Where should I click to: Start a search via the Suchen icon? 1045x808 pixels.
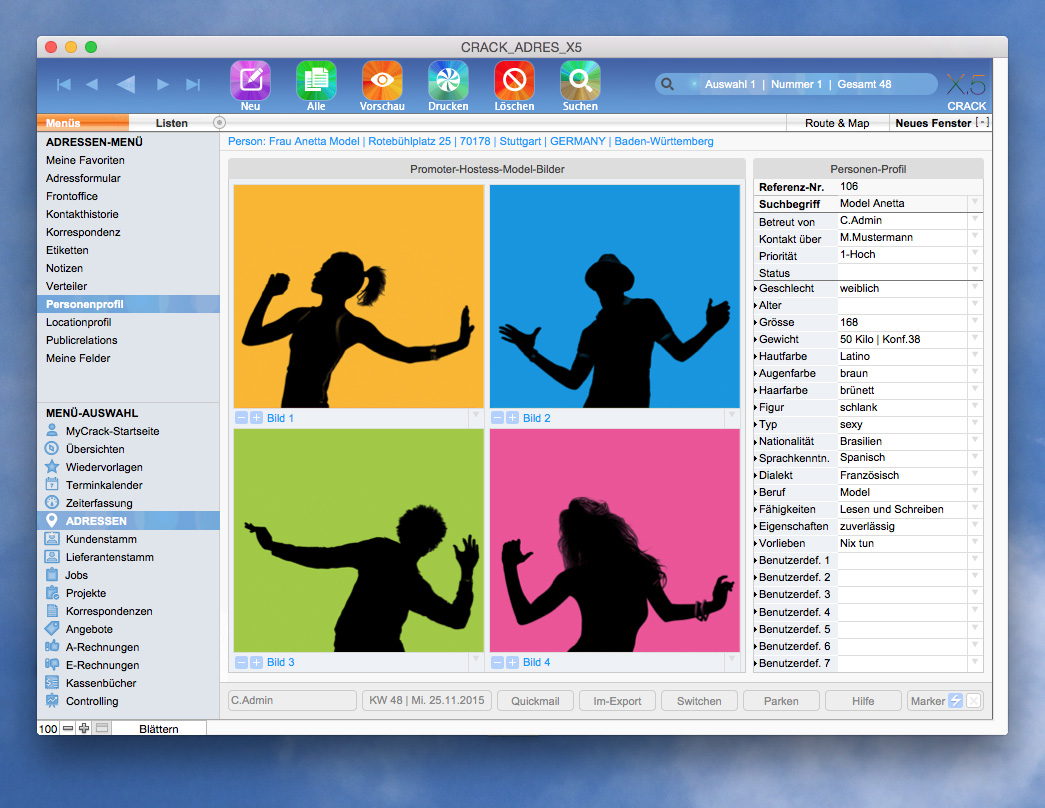pos(579,83)
